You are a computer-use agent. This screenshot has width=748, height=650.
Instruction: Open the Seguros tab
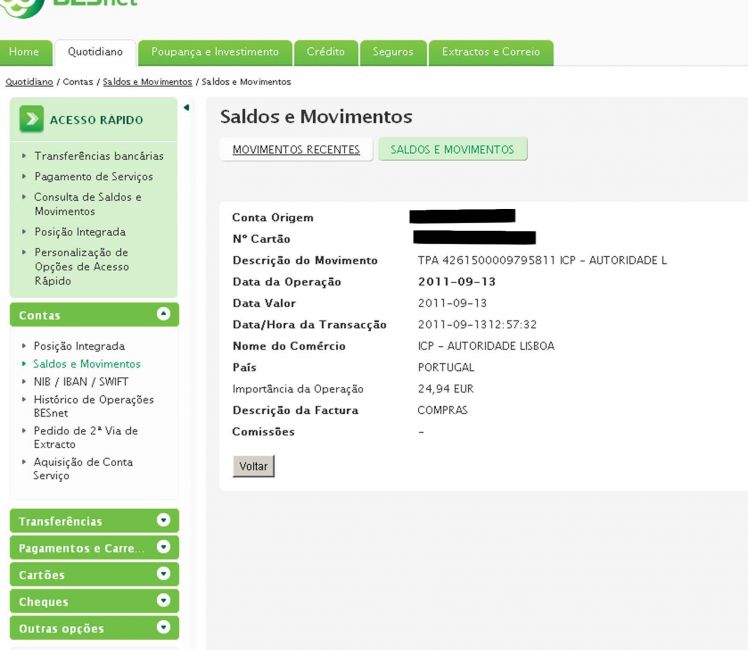393,52
